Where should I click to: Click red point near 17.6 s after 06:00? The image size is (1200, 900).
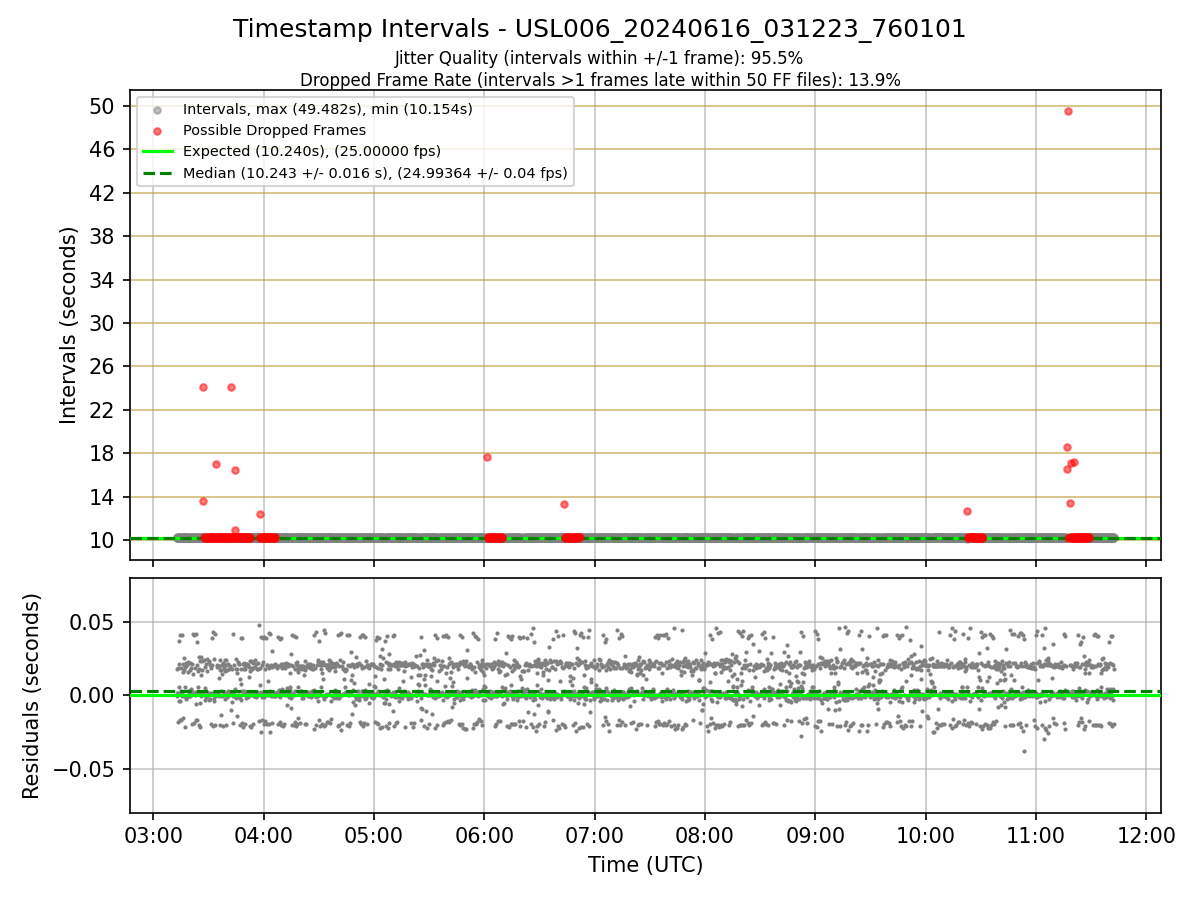[487, 457]
